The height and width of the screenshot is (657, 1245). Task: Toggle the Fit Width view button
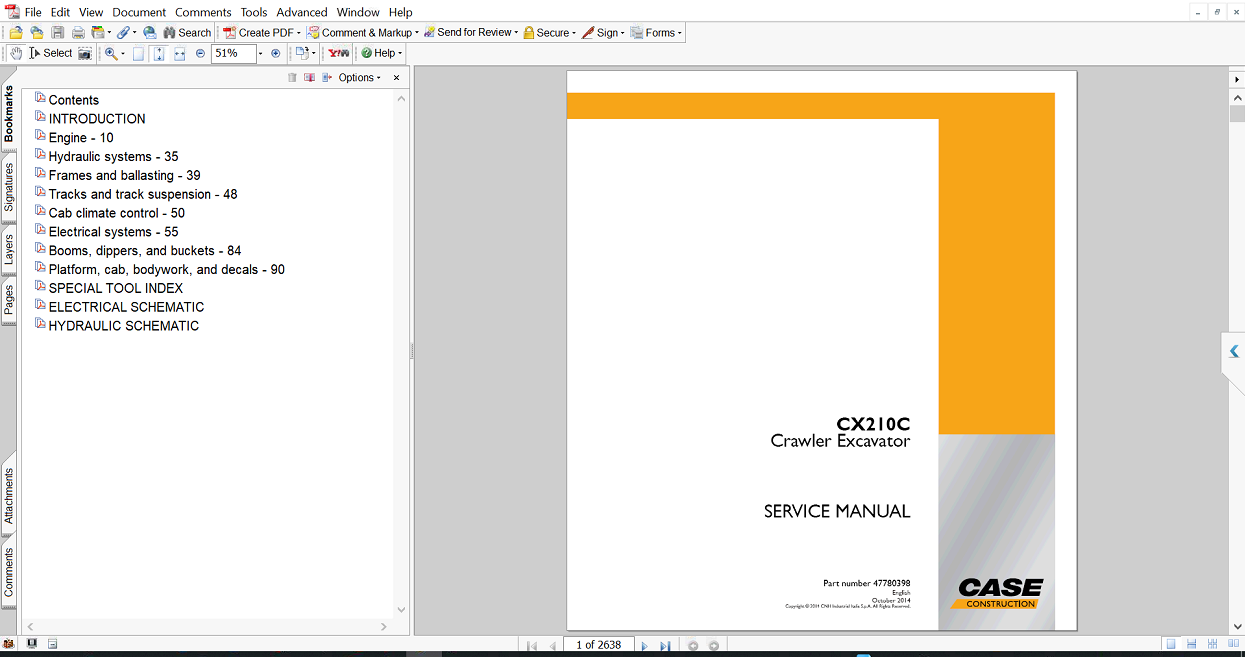pyautogui.click(x=180, y=53)
